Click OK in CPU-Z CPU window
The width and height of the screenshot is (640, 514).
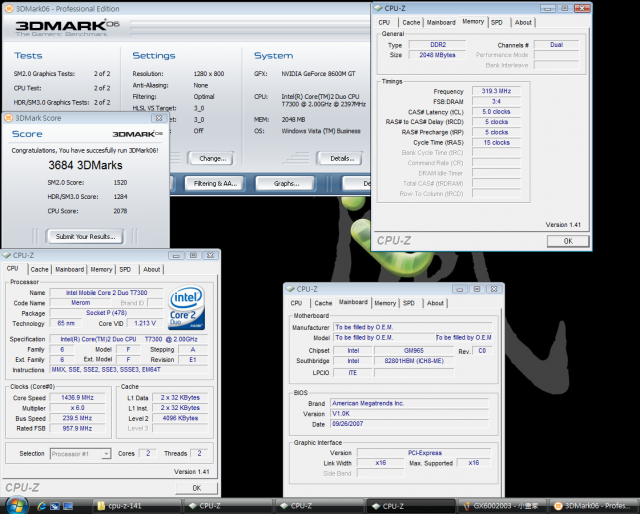[x=196, y=488]
